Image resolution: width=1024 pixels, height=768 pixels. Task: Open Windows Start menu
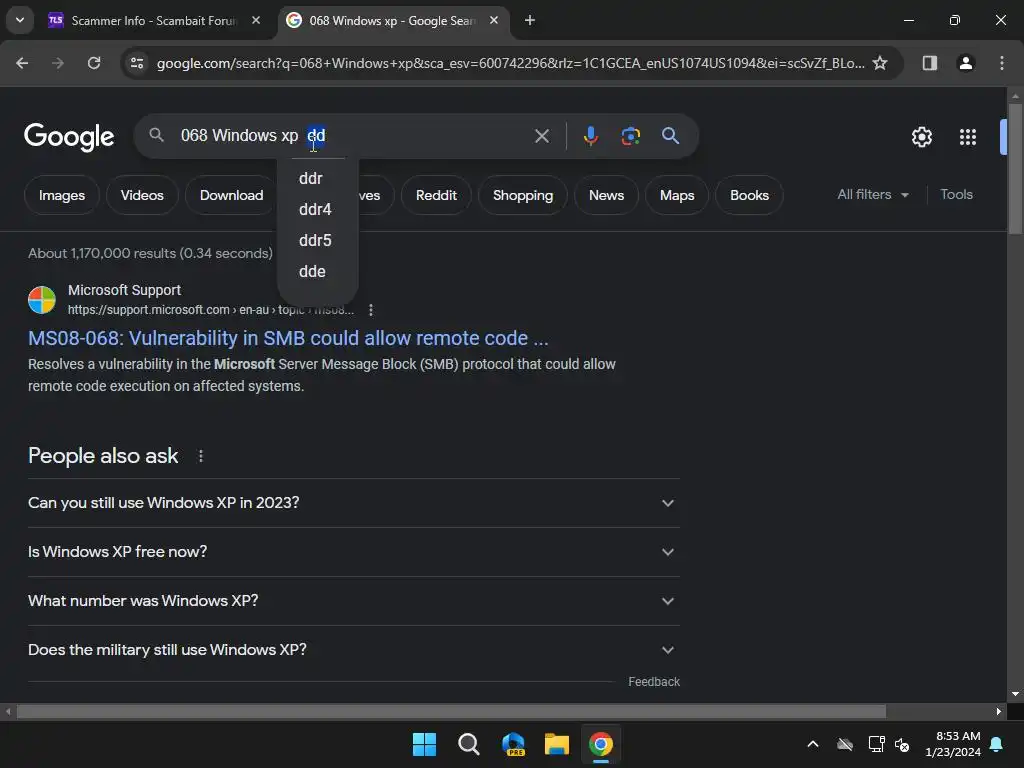coord(424,744)
